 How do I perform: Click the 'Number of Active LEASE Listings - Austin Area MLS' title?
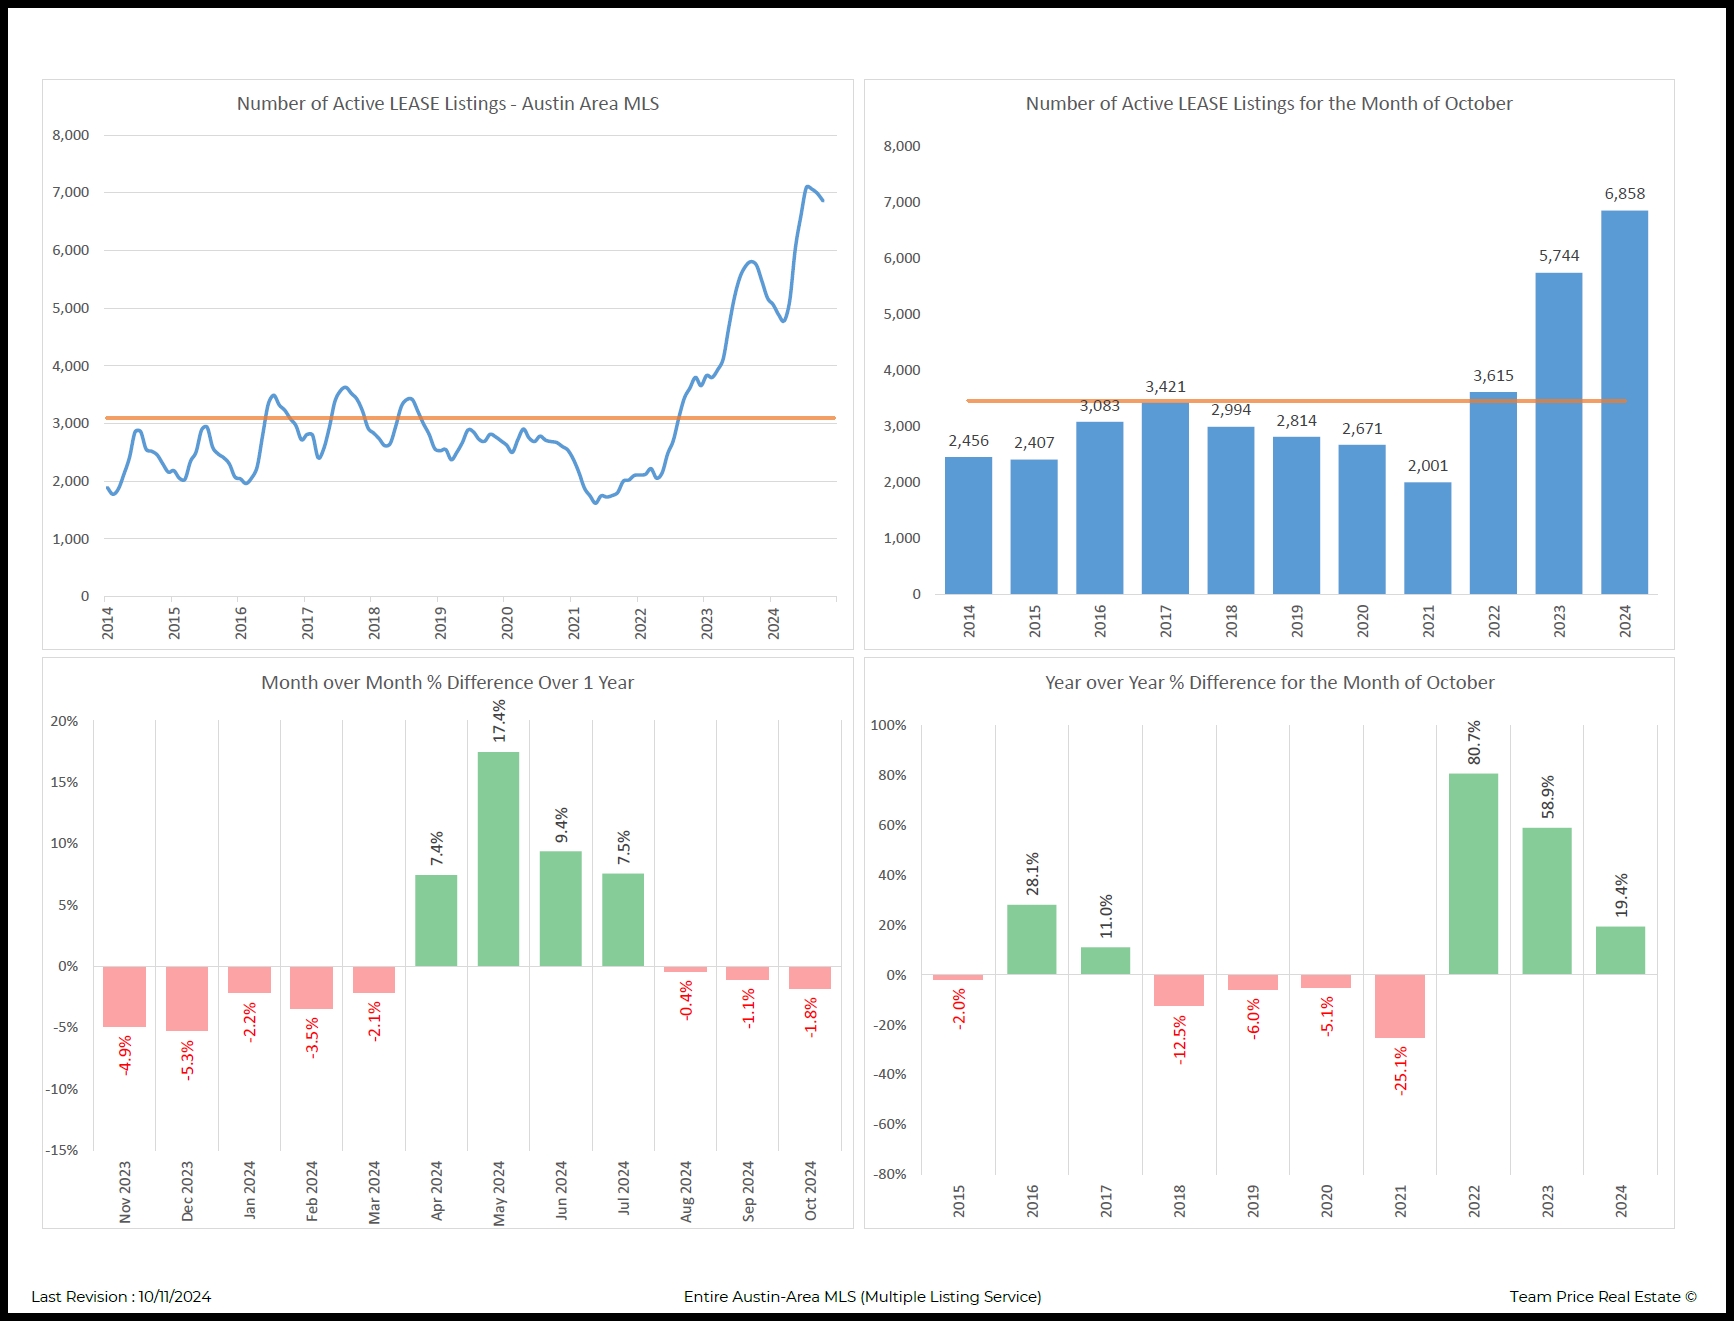447,104
